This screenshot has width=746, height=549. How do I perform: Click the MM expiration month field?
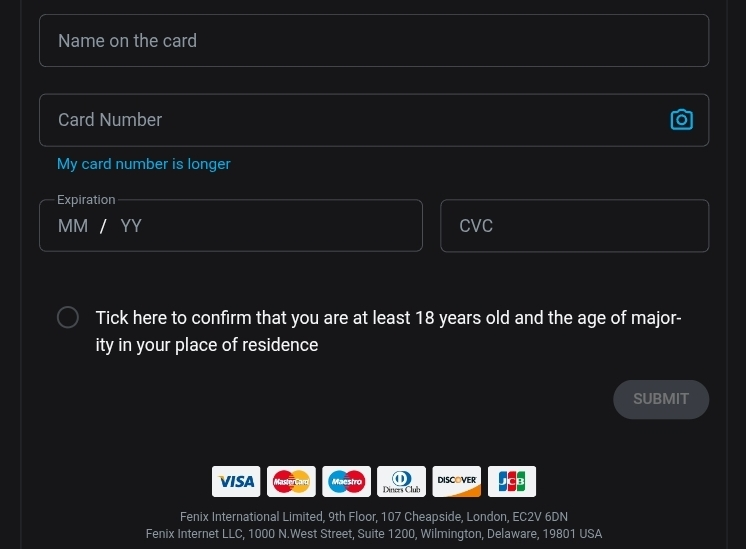tap(73, 226)
